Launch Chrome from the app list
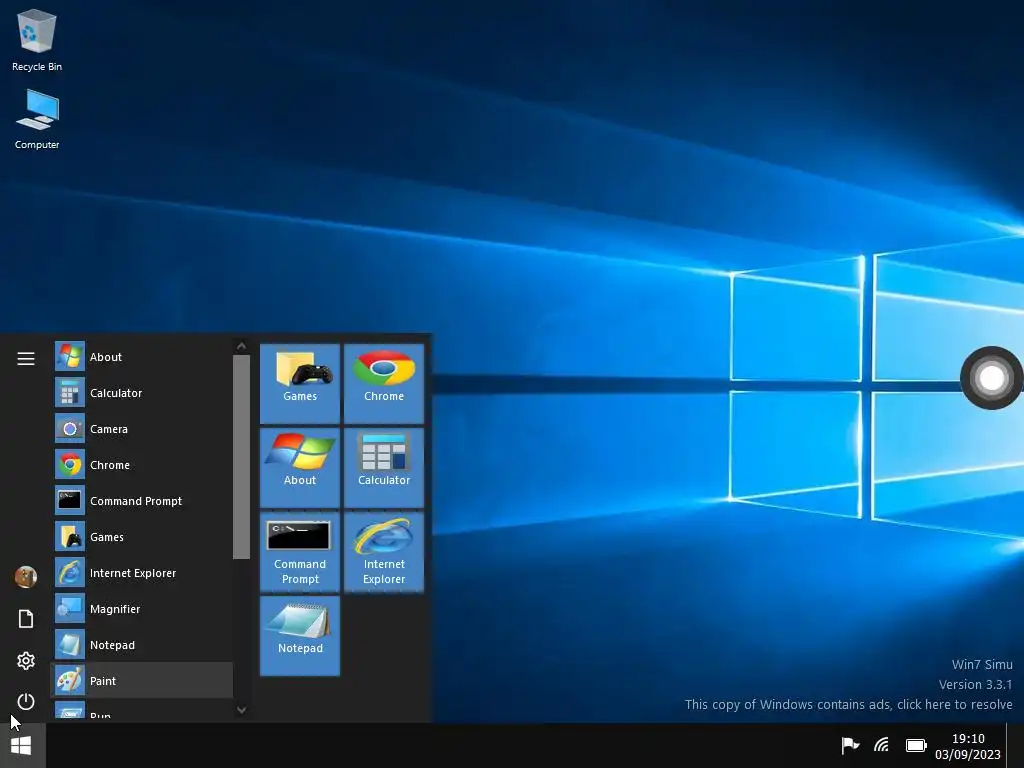The width and height of the screenshot is (1024, 768). click(x=142, y=464)
